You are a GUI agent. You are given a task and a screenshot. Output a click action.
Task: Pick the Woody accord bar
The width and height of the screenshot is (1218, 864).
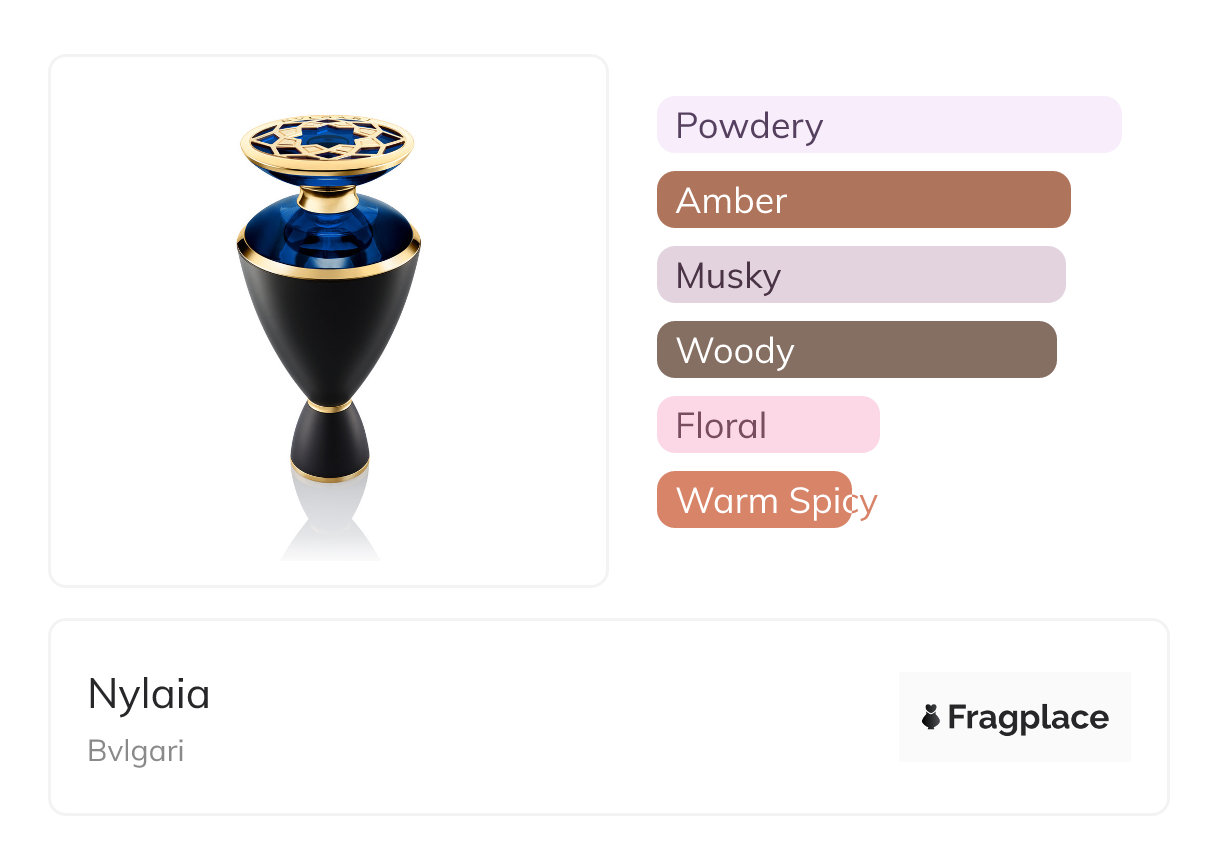[x=857, y=350]
